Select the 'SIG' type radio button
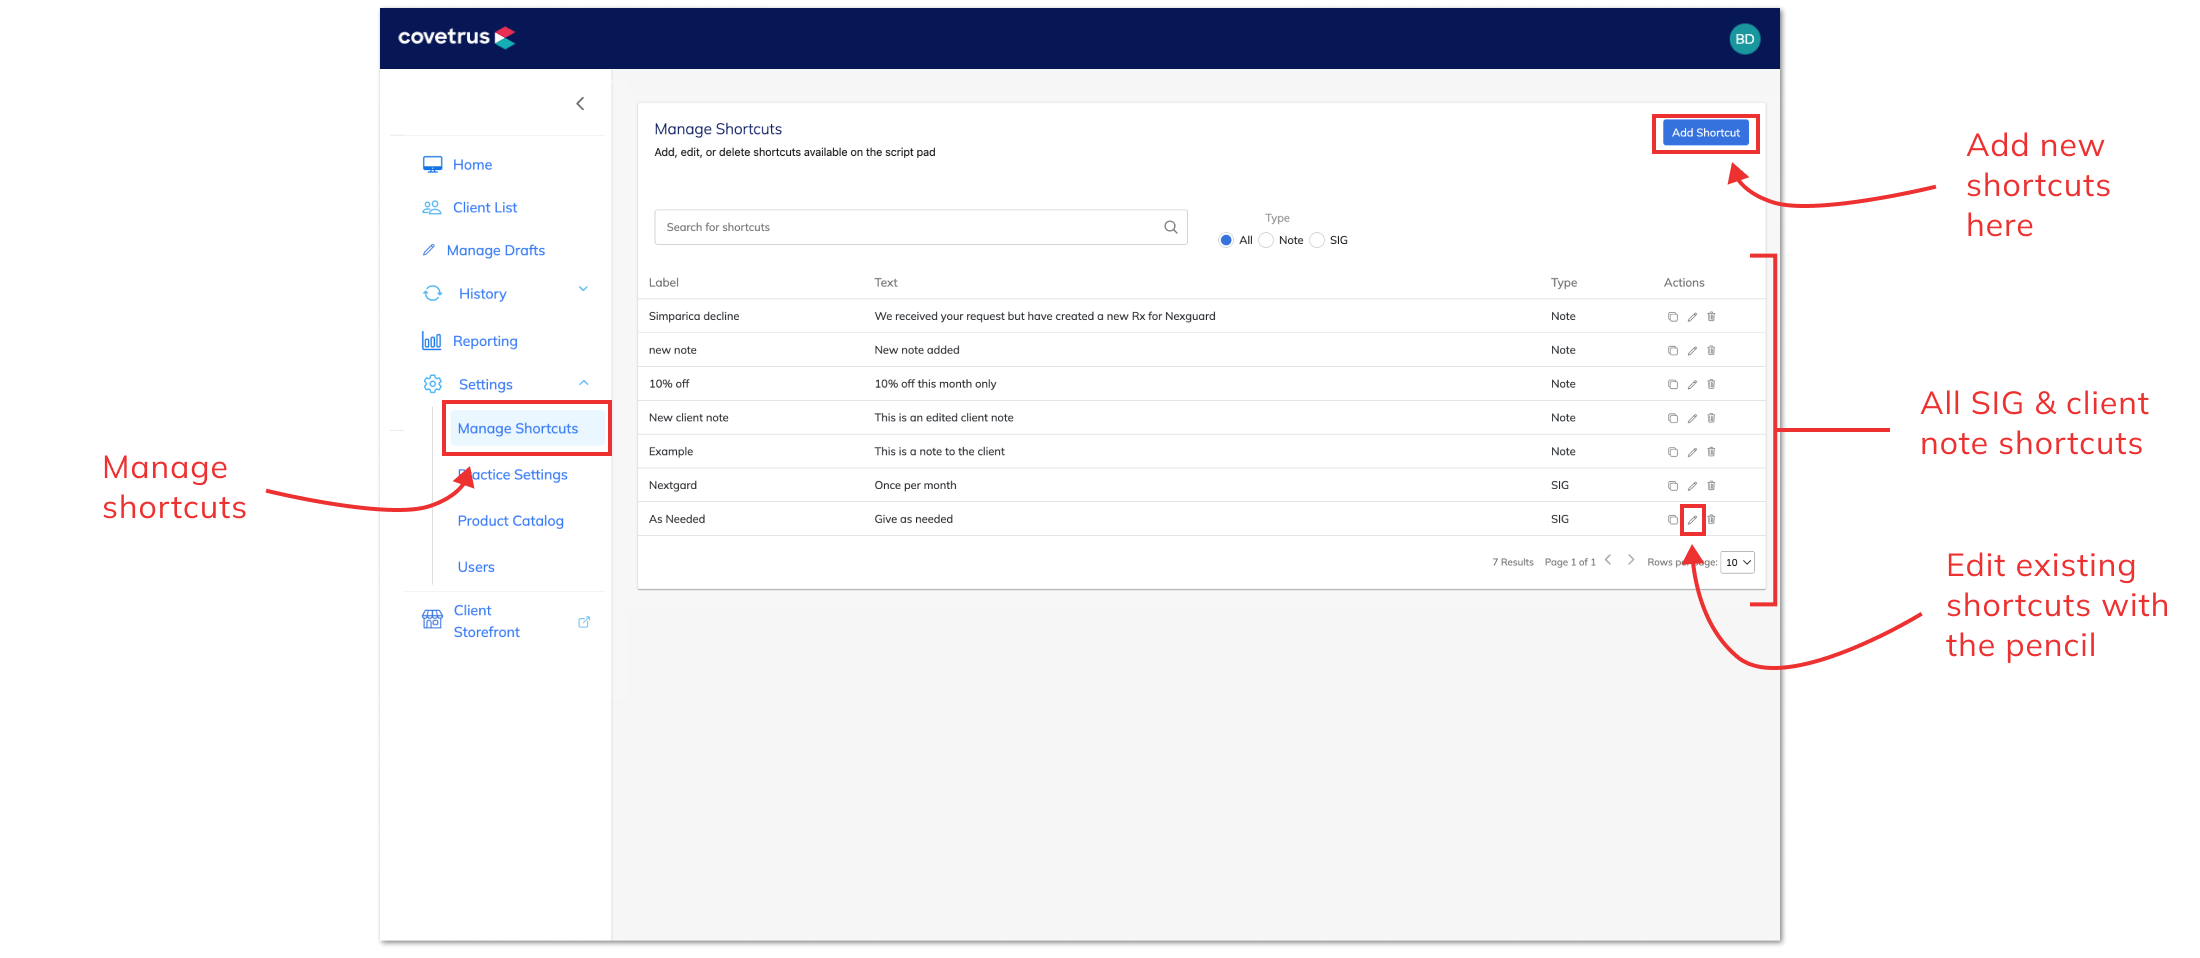The width and height of the screenshot is (2200, 958). tap(1316, 240)
